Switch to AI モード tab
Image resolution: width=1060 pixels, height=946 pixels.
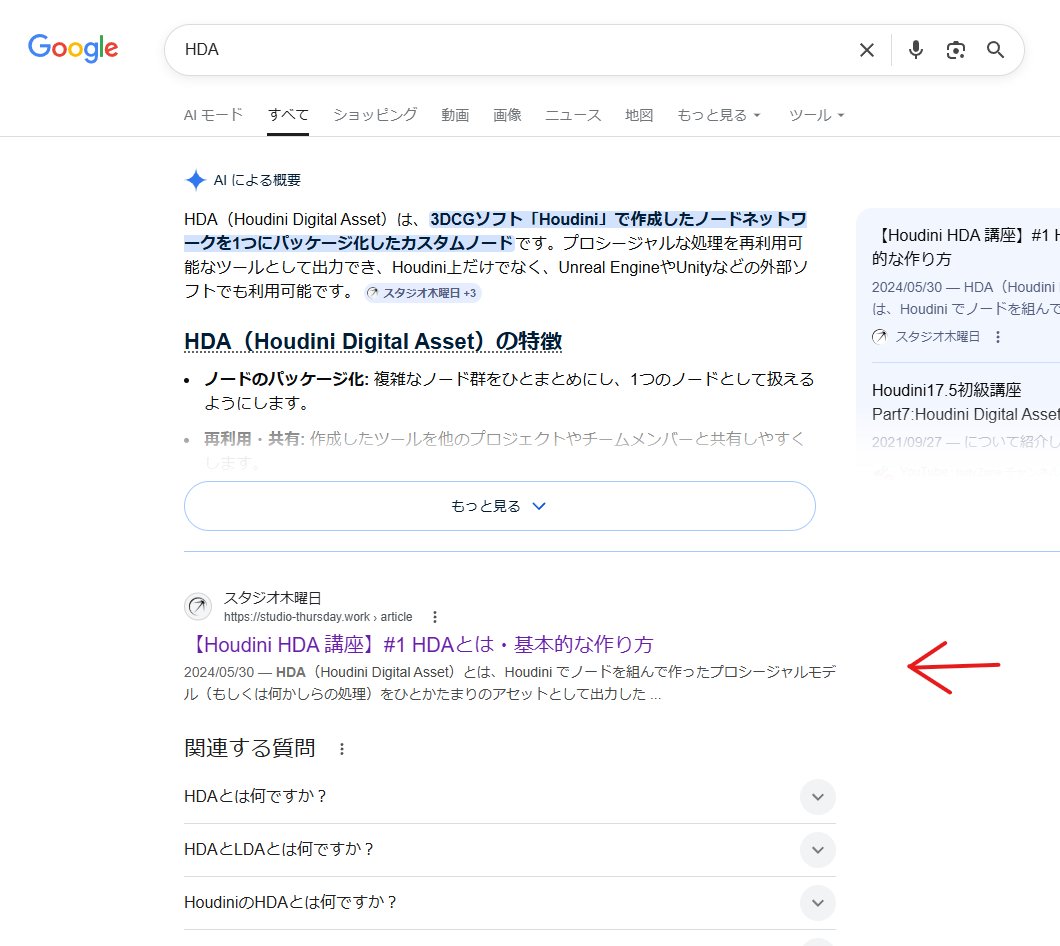213,115
